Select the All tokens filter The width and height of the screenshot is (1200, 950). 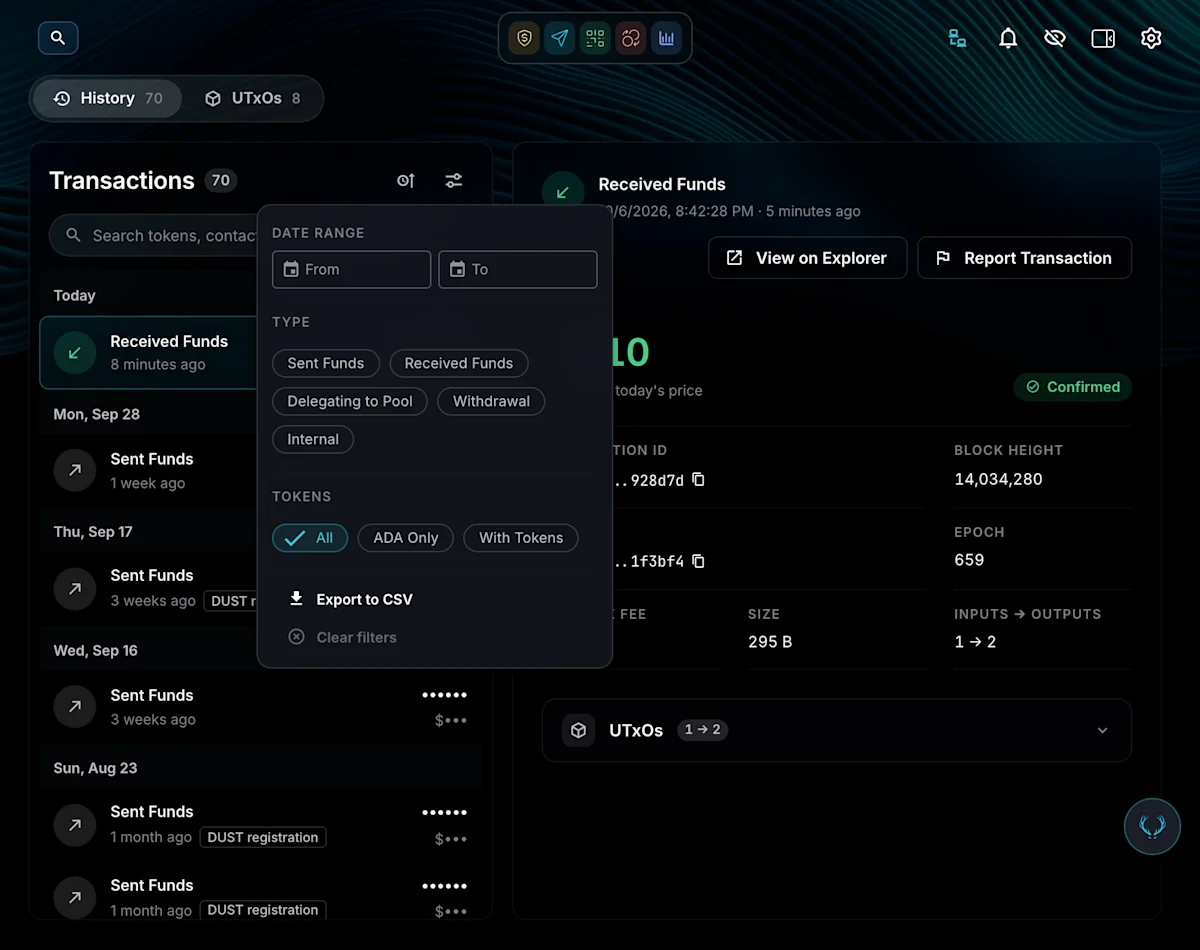[310, 538]
